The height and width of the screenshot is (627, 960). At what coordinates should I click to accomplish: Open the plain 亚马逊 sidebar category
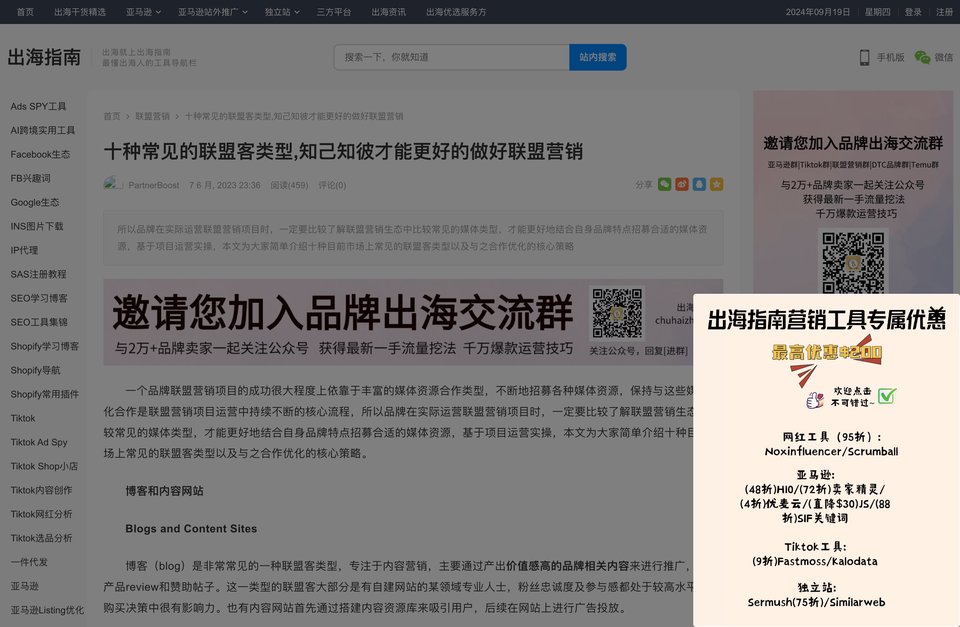tap(24, 586)
